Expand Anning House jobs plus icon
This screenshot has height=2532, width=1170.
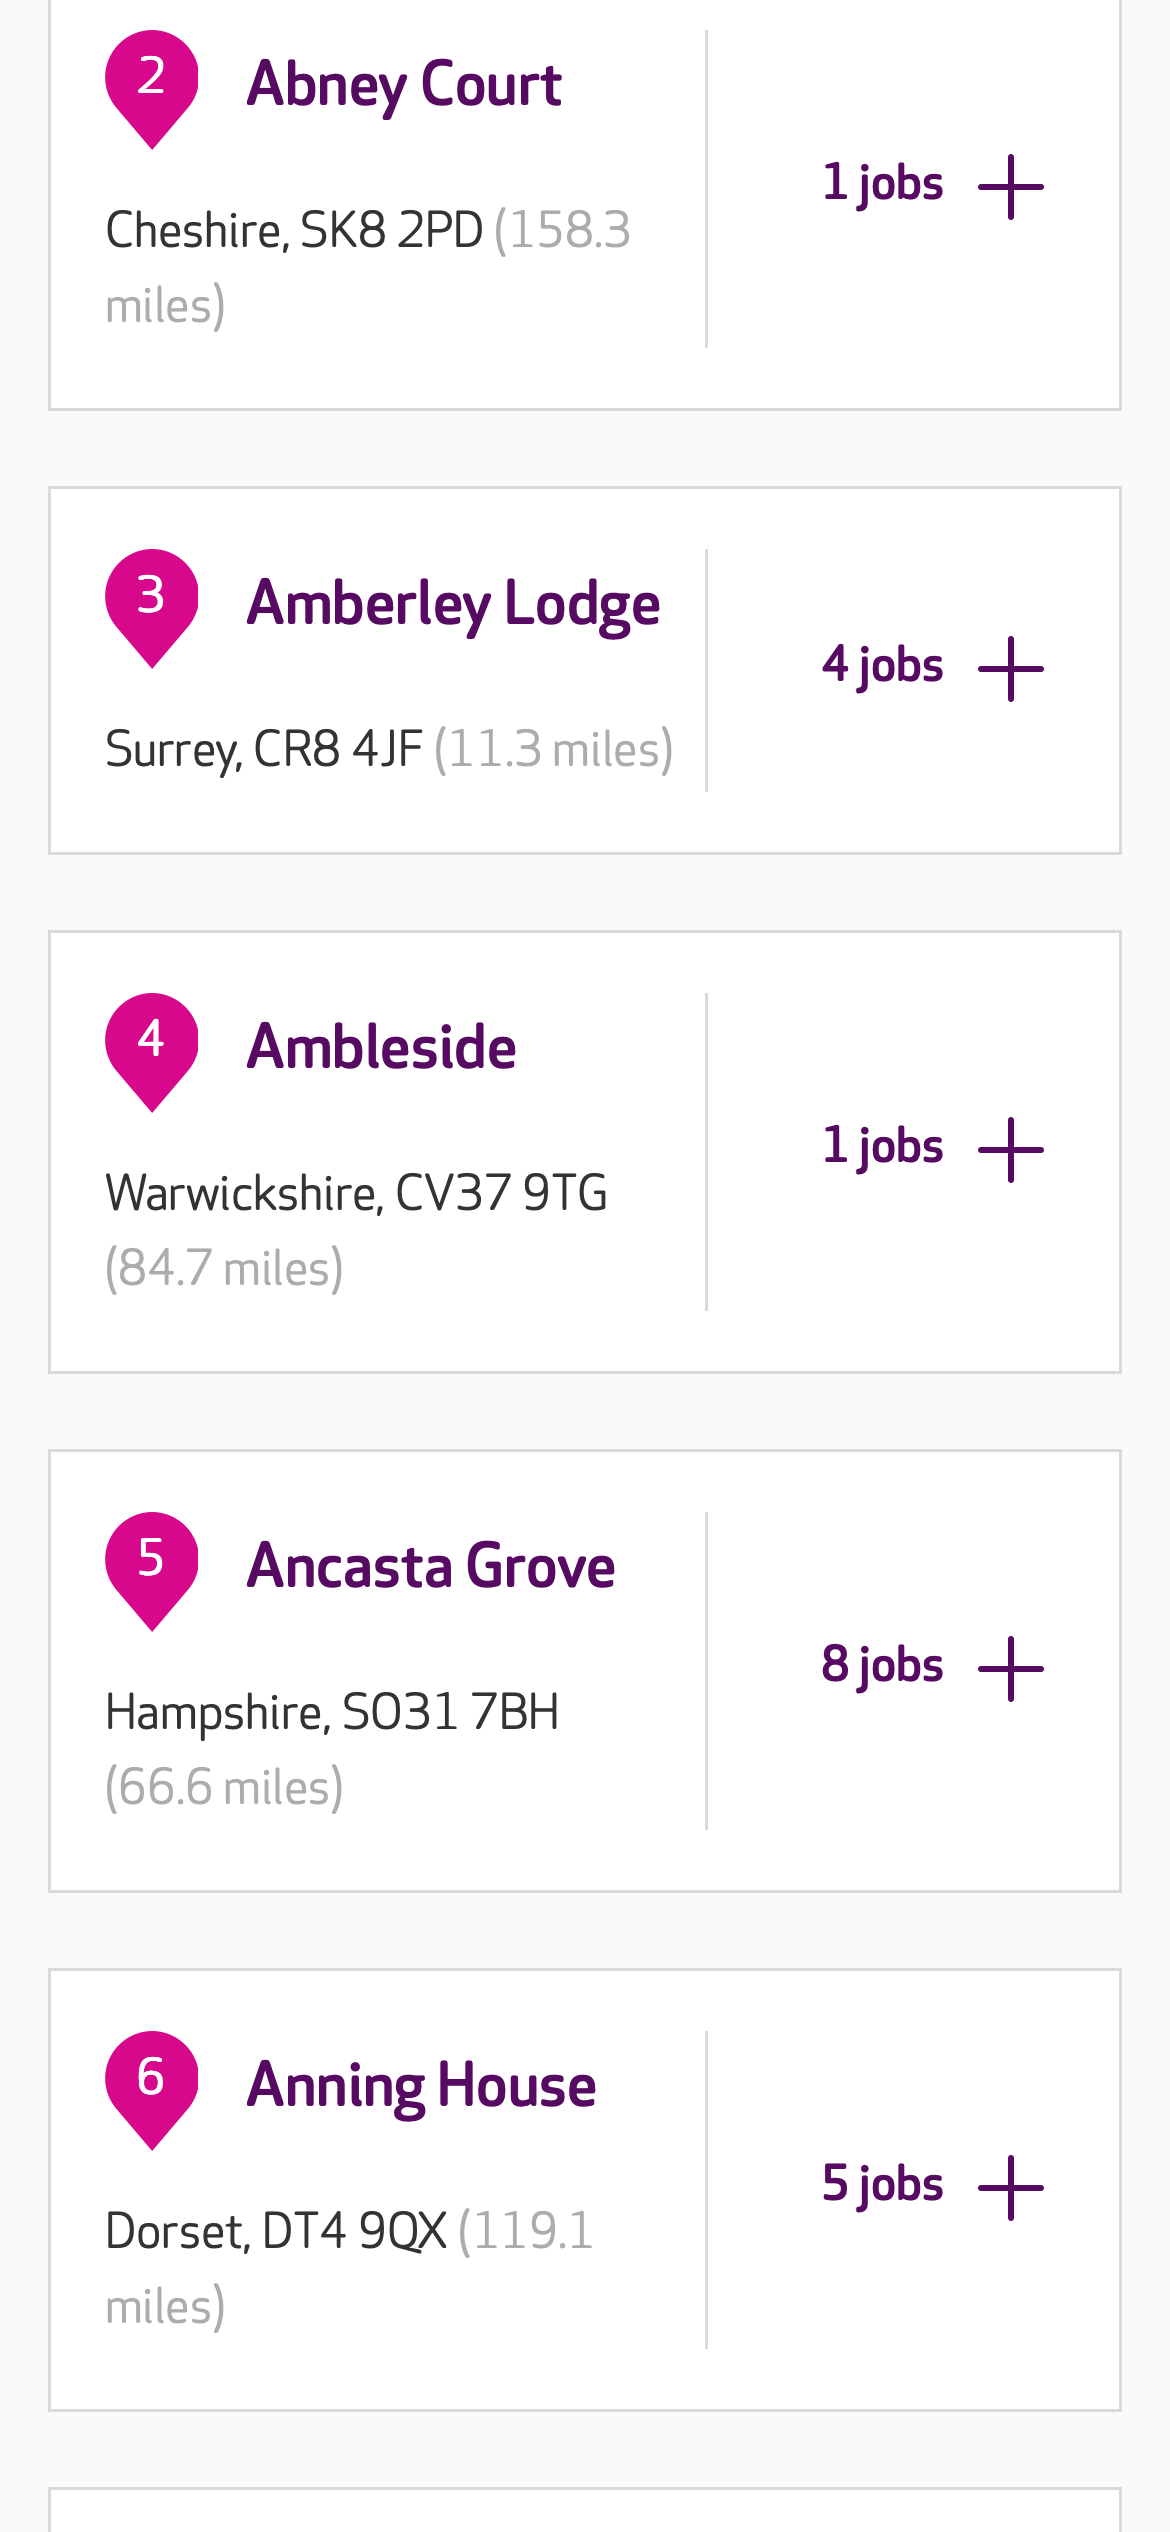point(1010,2188)
